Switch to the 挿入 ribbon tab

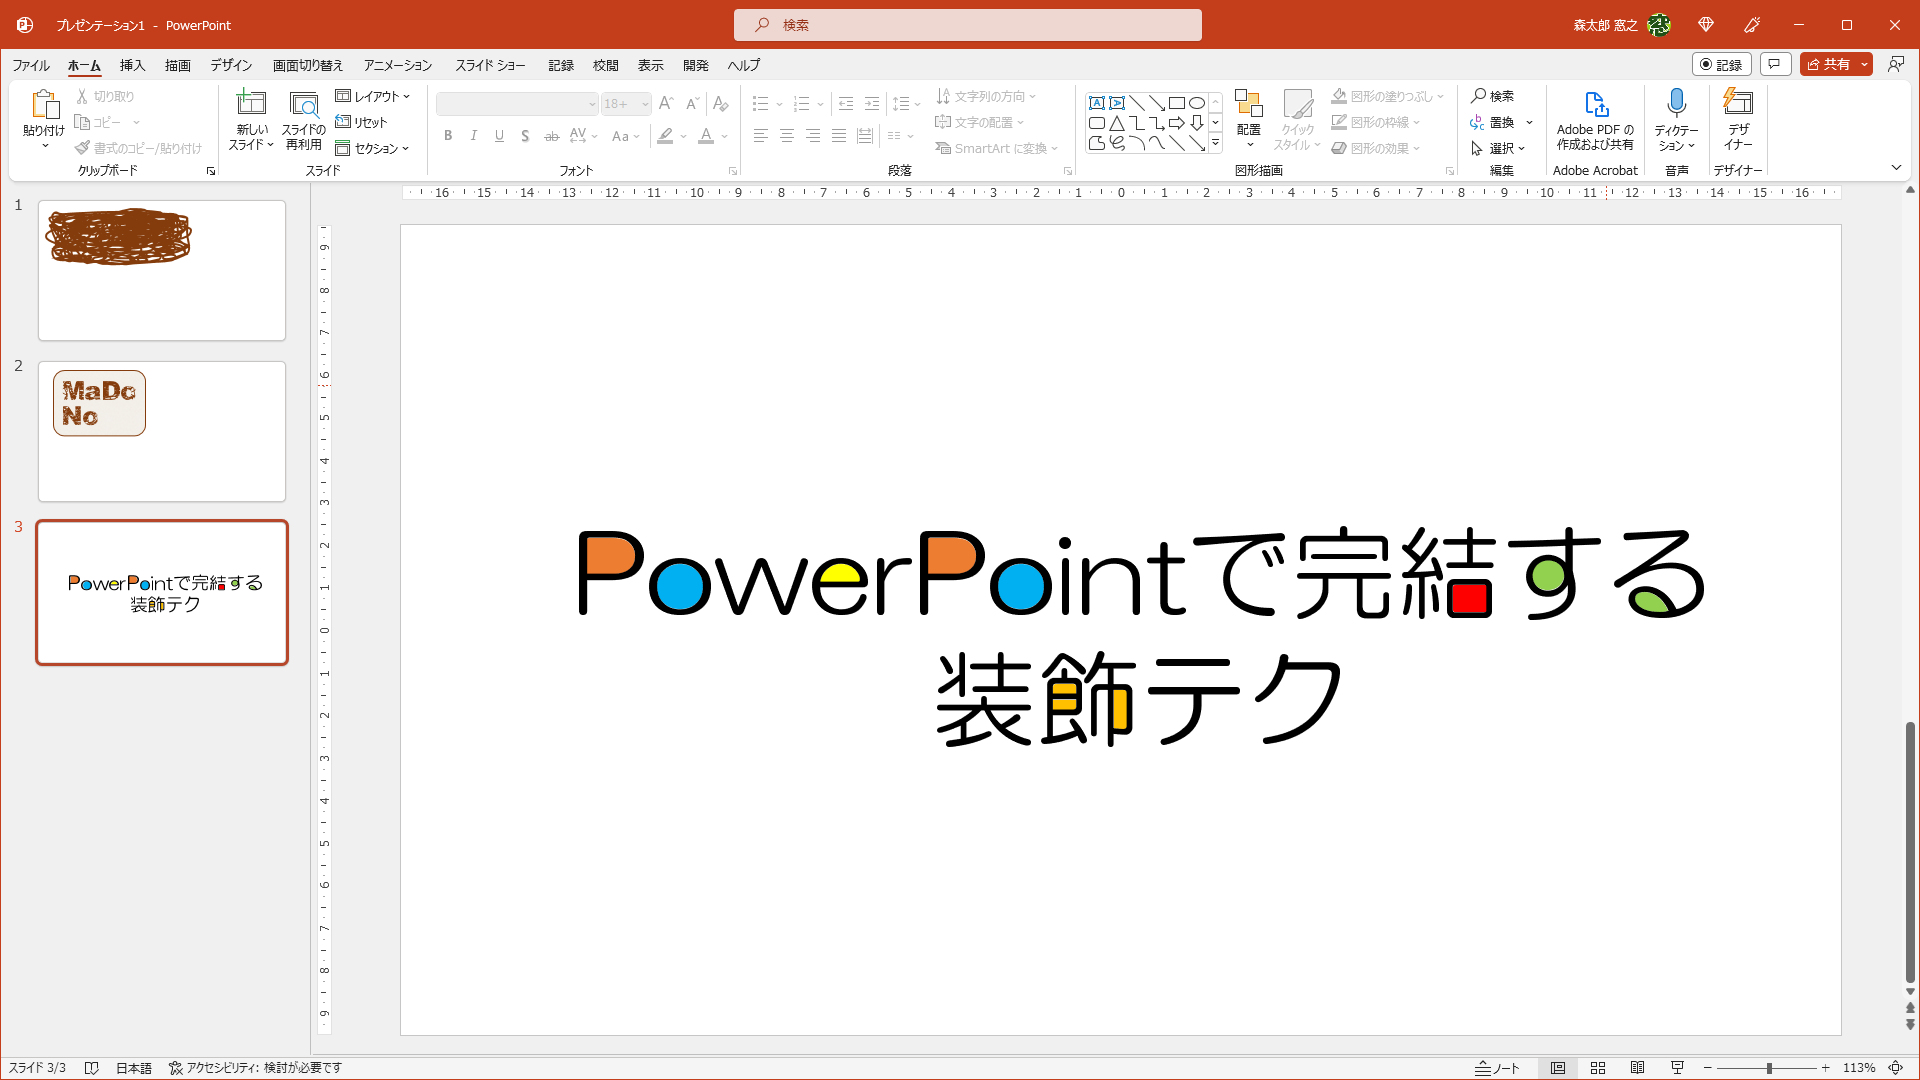pos(131,65)
